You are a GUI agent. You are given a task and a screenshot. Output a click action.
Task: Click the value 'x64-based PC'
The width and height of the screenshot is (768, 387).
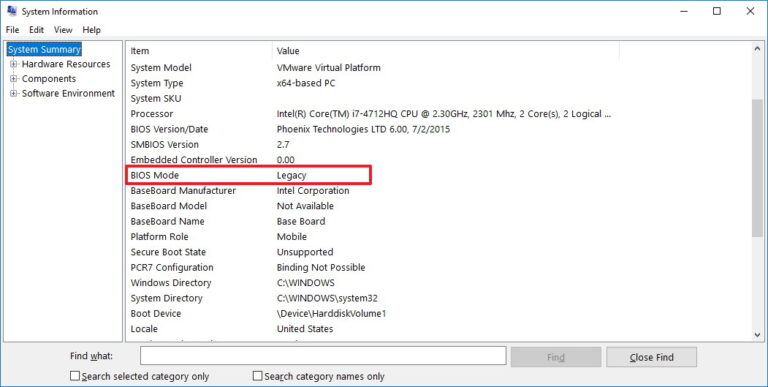pyautogui.click(x=306, y=83)
